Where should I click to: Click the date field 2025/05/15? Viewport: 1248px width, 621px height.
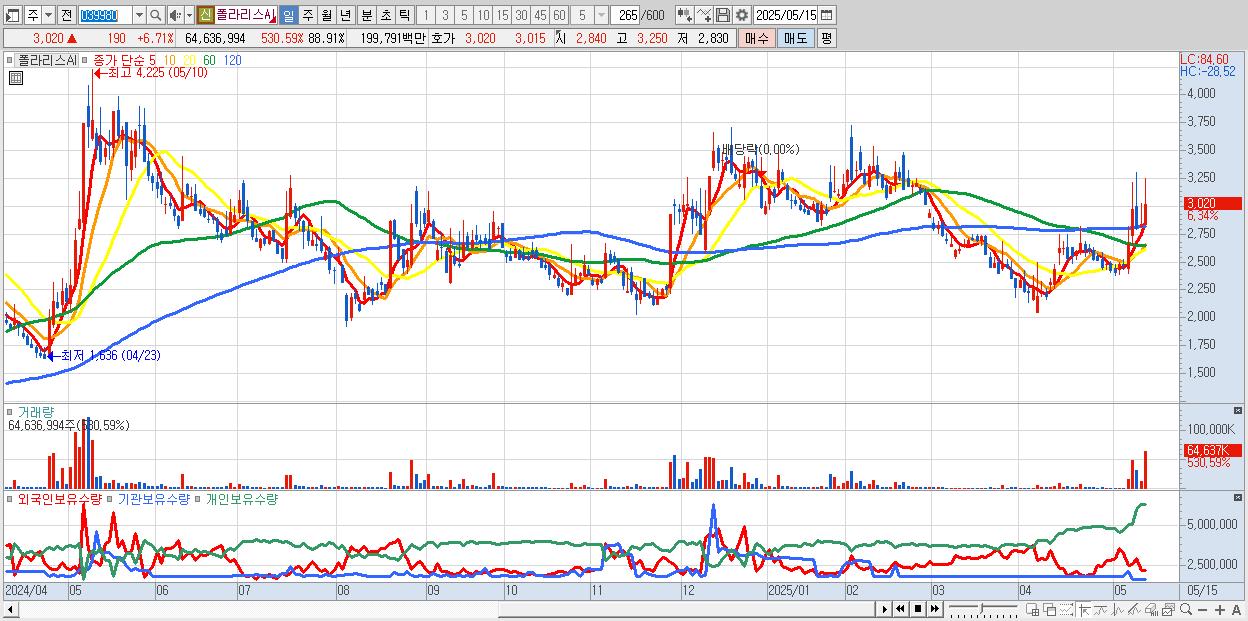(x=785, y=15)
